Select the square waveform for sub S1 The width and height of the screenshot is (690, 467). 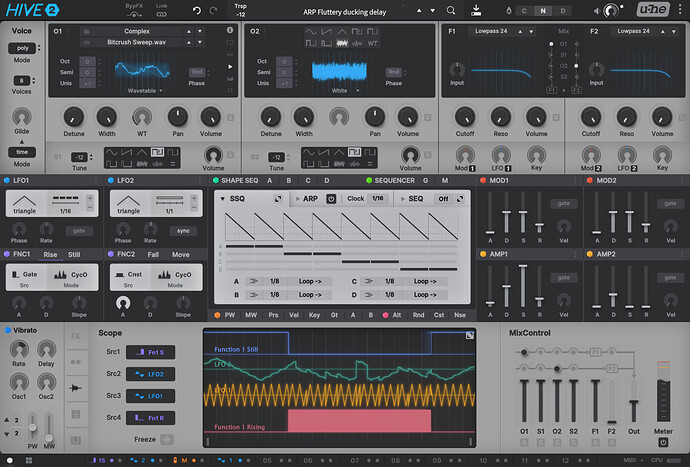157,152
